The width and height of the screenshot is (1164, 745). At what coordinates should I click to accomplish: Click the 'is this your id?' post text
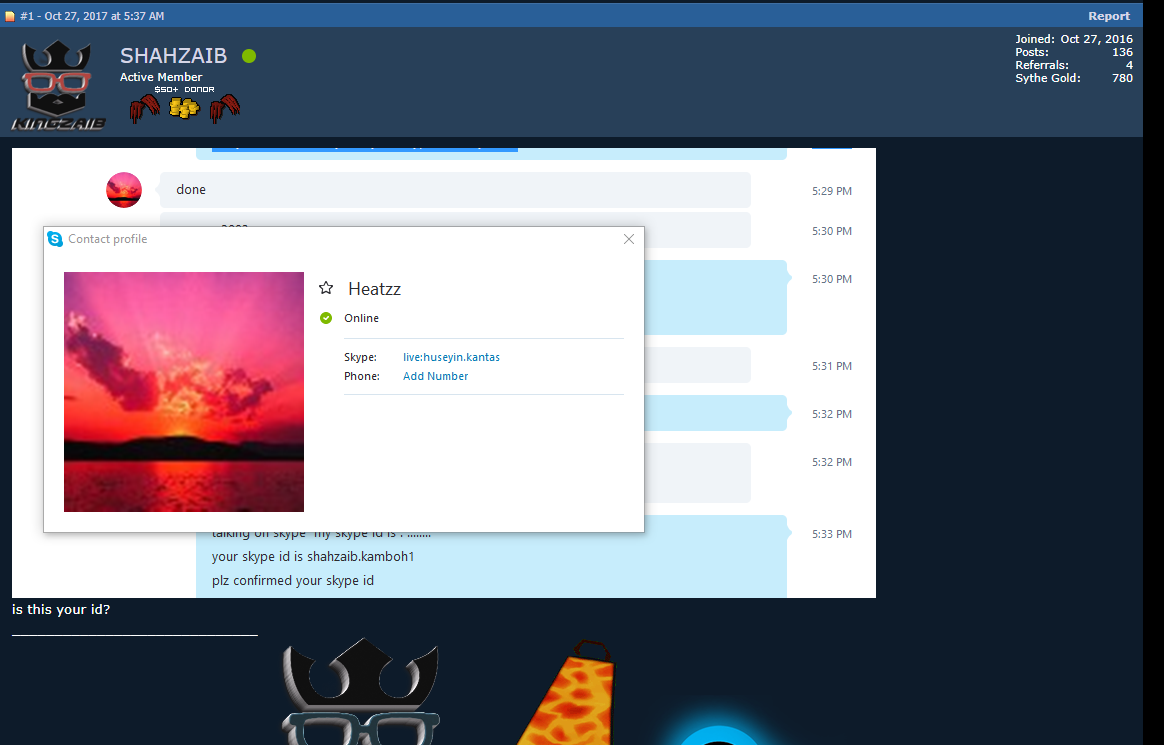tap(61, 610)
